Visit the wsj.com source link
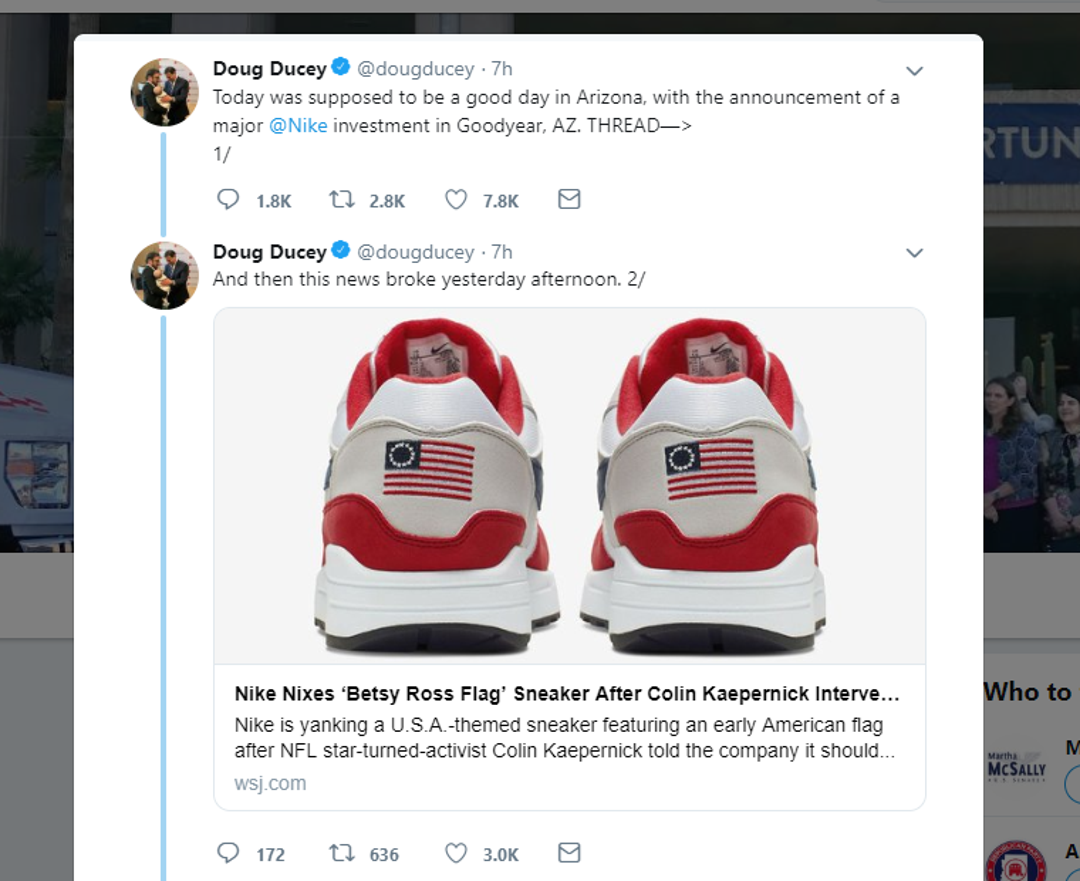The height and width of the screenshot is (881, 1080). 270,783
